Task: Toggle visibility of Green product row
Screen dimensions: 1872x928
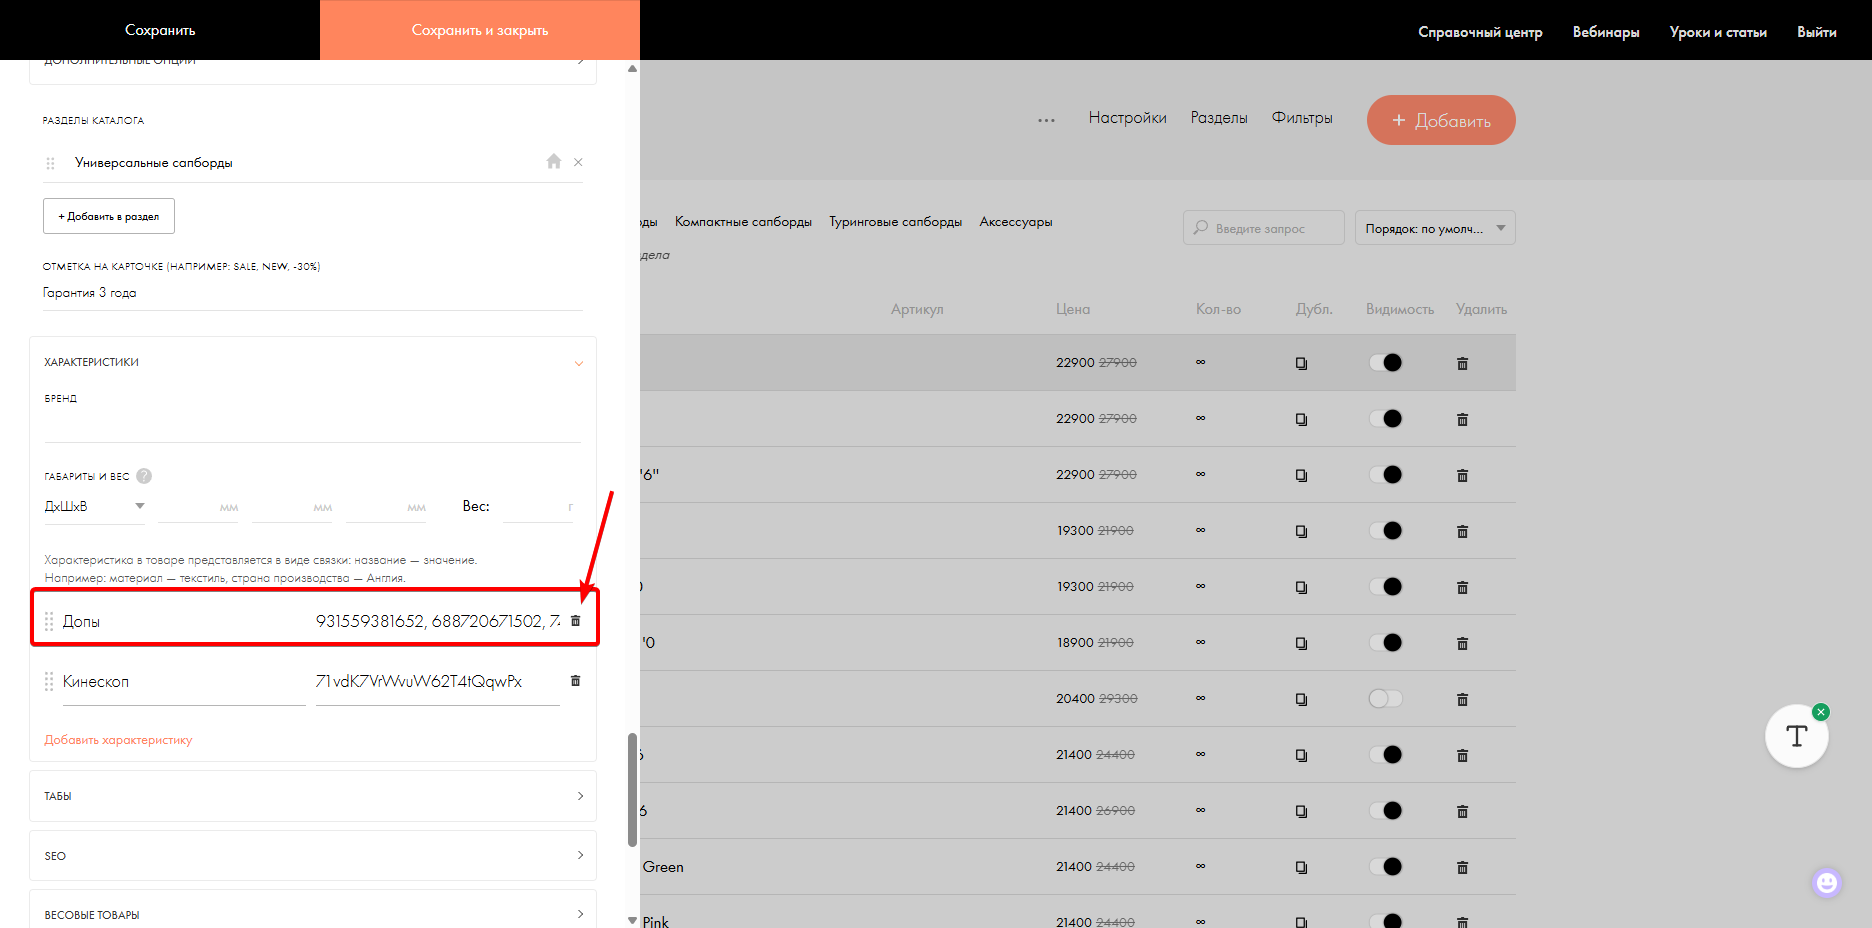Action: tap(1386, 867)
